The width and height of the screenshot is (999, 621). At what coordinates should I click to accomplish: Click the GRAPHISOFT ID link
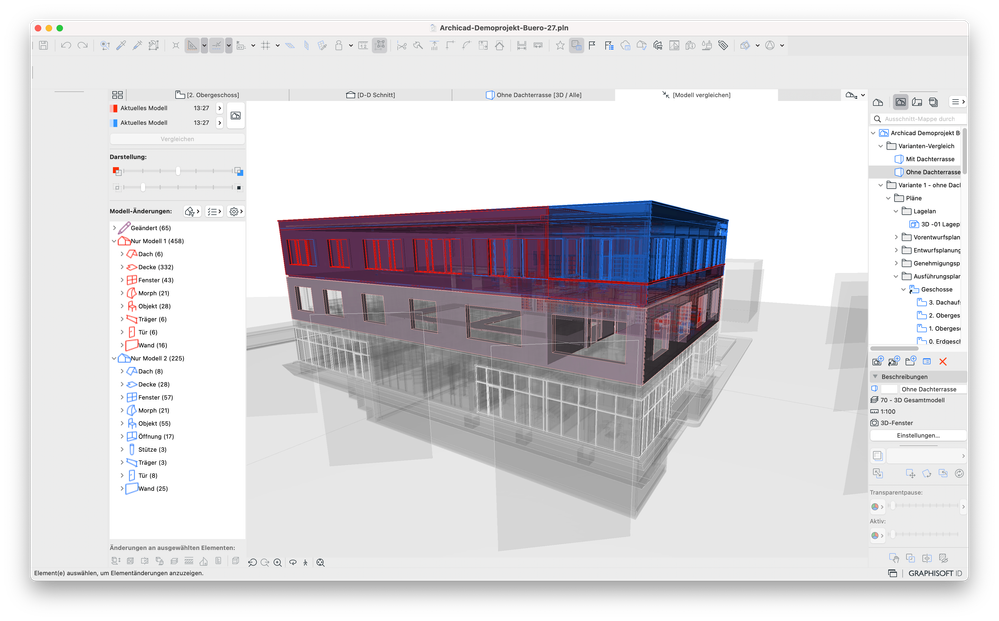tap(935, 574)
